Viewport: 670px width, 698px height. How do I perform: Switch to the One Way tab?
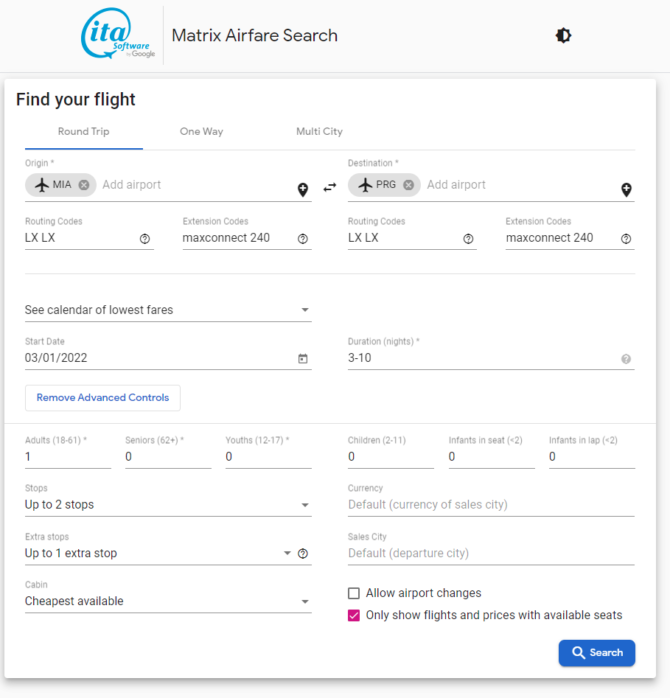(x=201, y=132)
